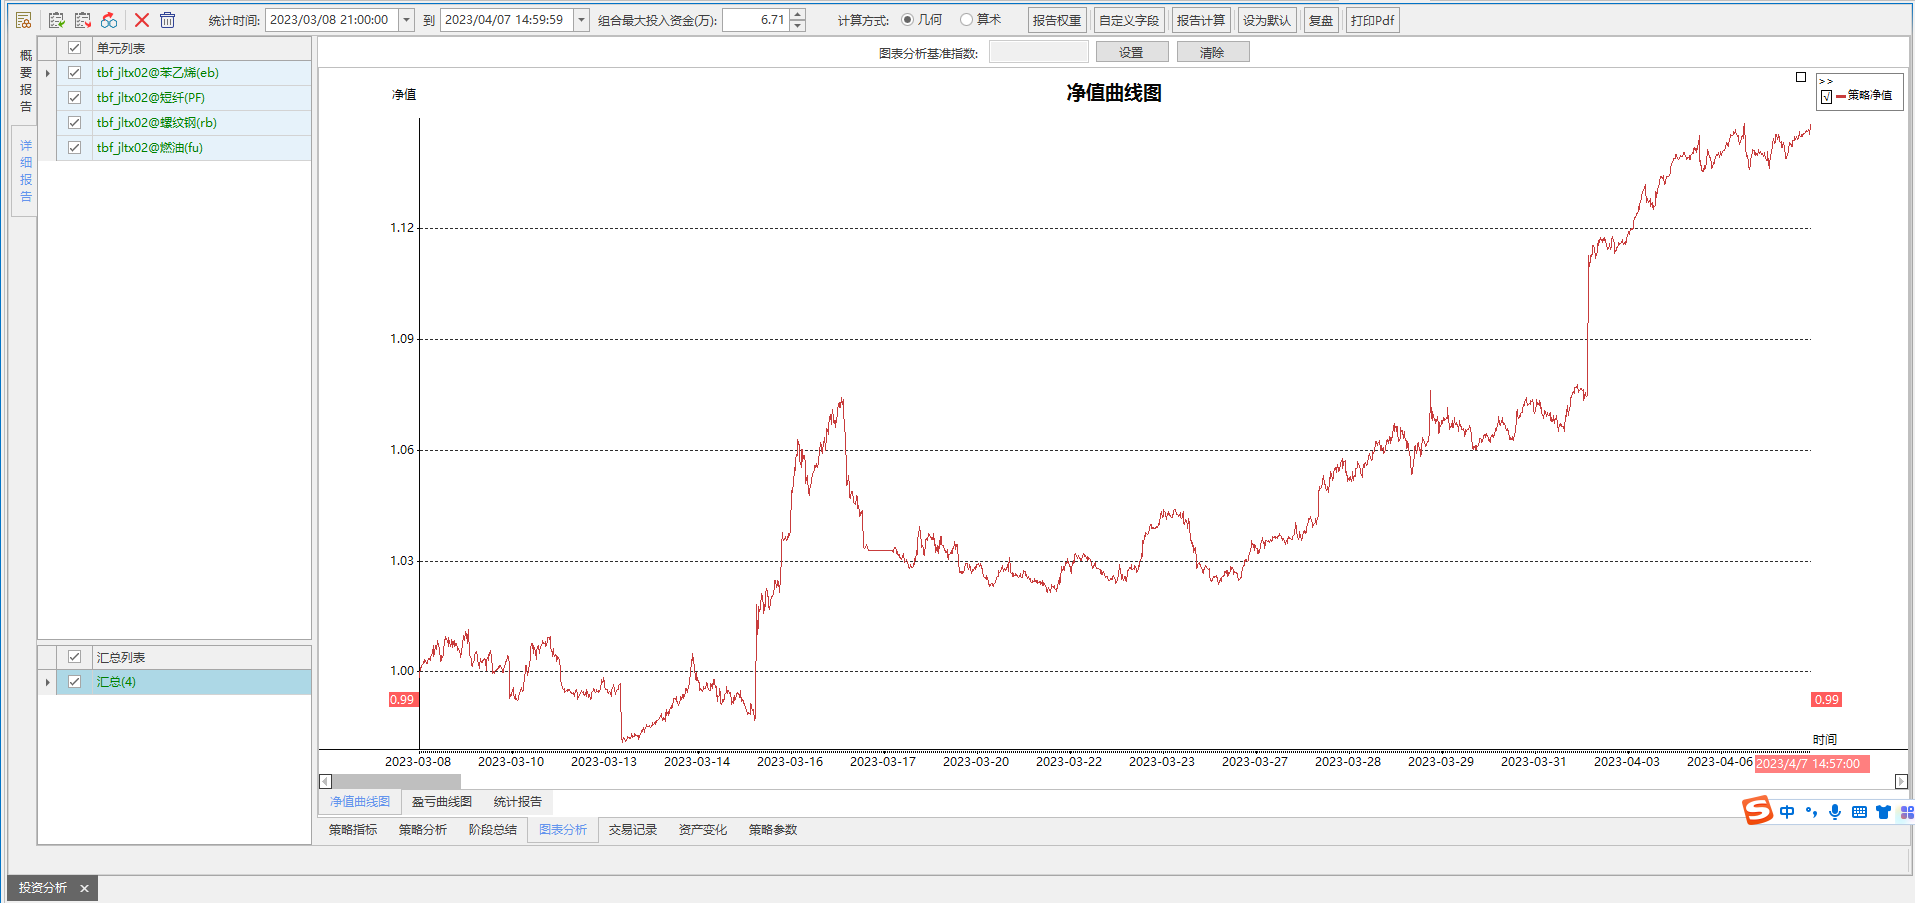Click the Sogou microphone voice input icon
This screenshot has width=1915, height=903.
pos(1835,812)
